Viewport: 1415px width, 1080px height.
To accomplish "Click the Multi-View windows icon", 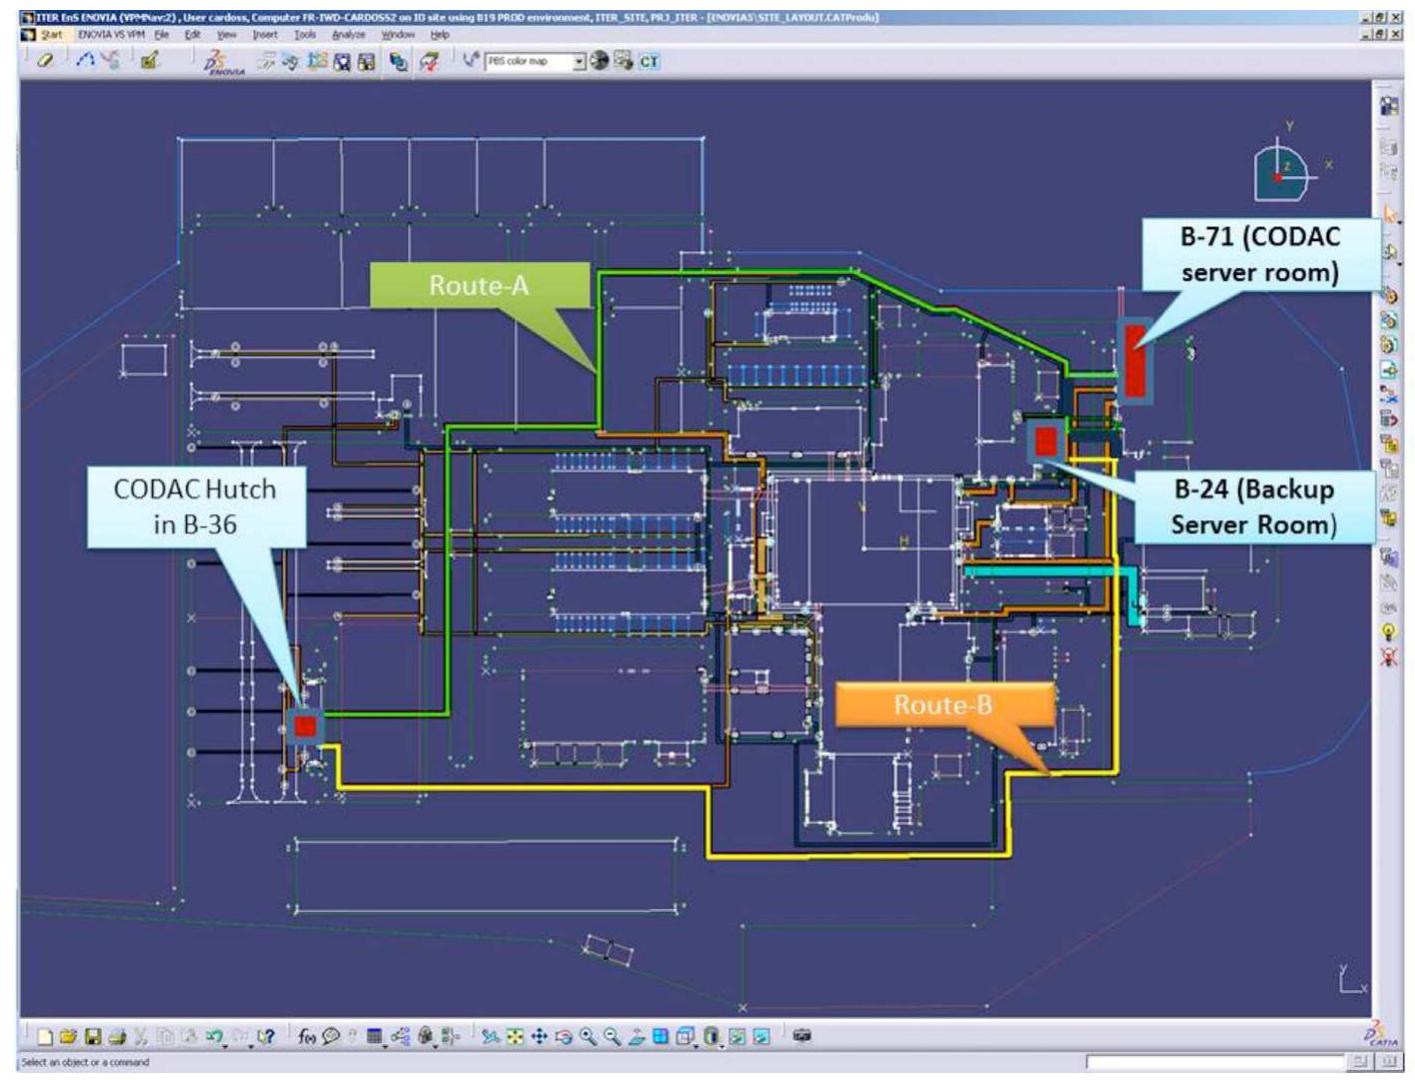I will [x=660, y=1037].
